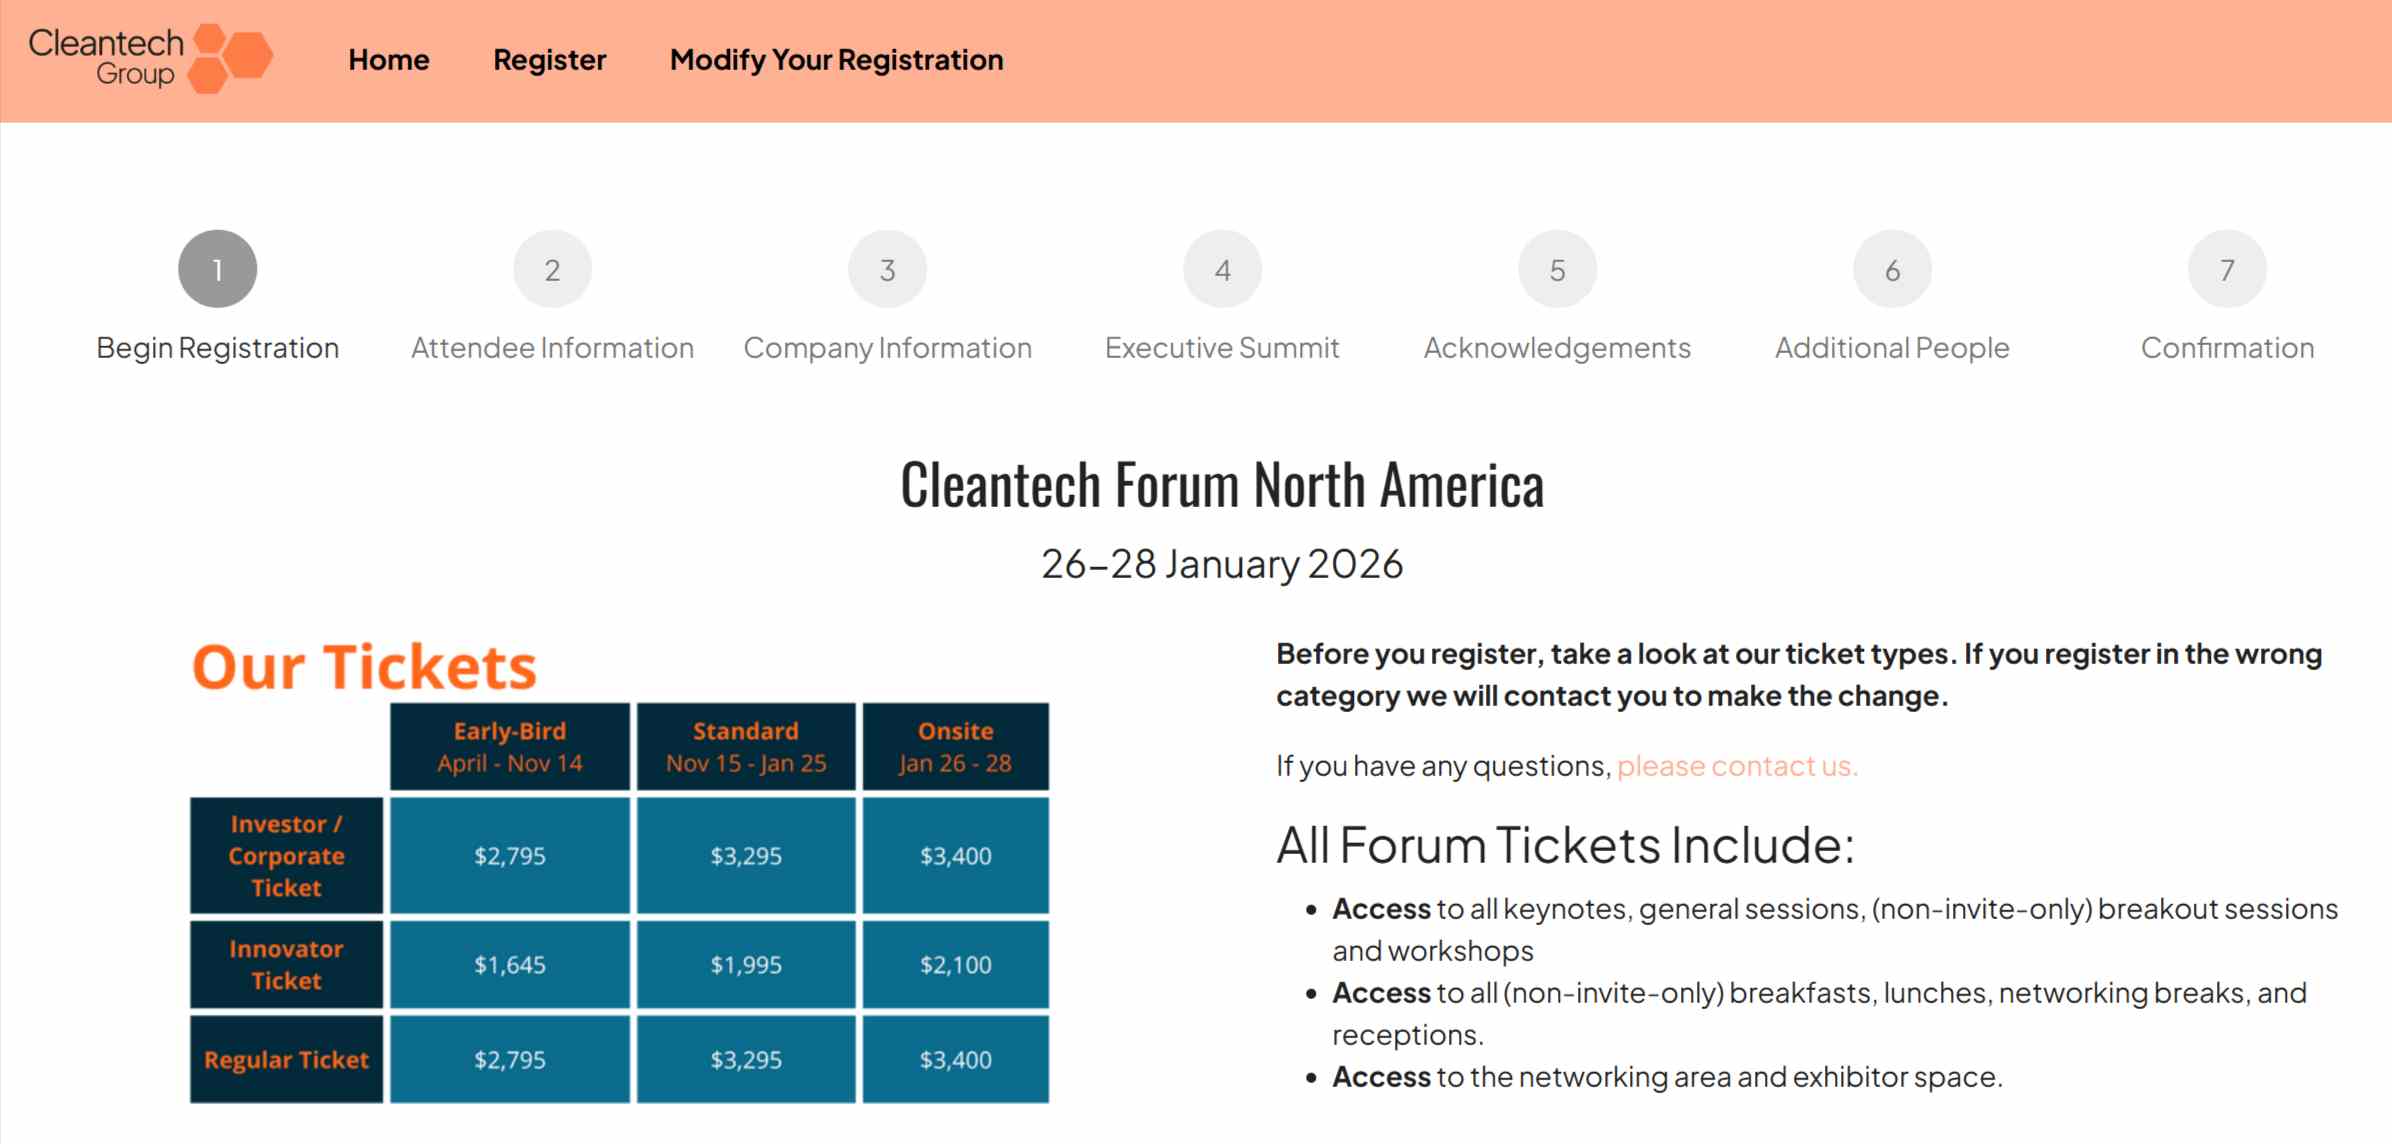This screenshot has height=1144, width=2392.
Task: Click step 2 Attendee Information circle
Action: click(x=553, y=267)
